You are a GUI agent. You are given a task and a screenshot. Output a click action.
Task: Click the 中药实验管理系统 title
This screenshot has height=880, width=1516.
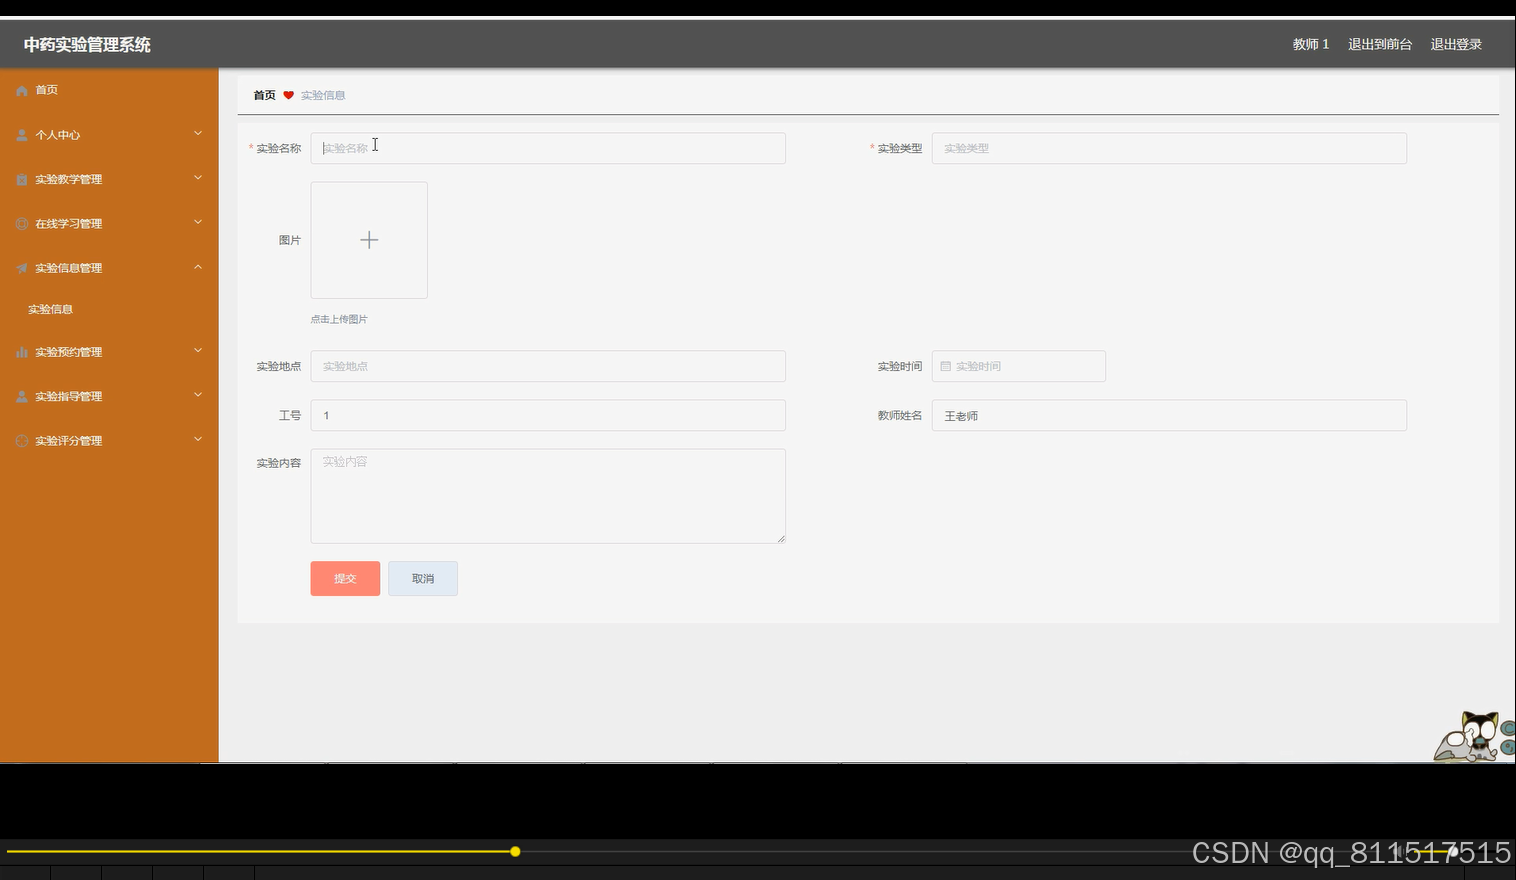point(87,44)
